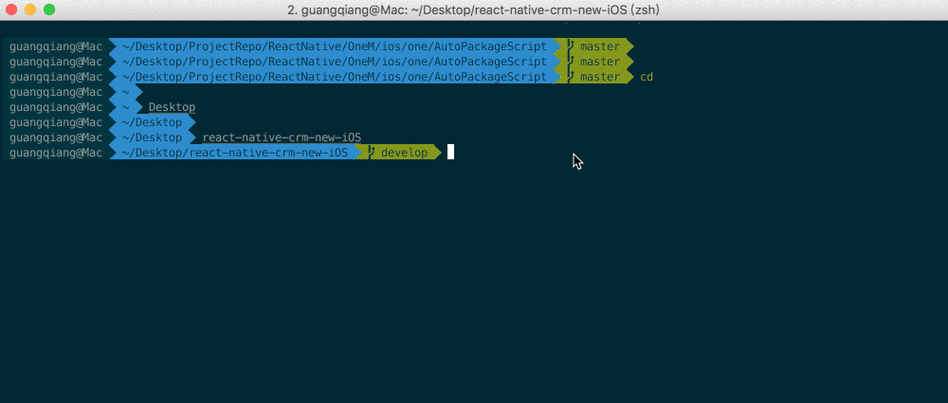This screenshot has height=403, width=948.
Task: Click guangqiang@Mac on the first prompt line
Action: 56,47
